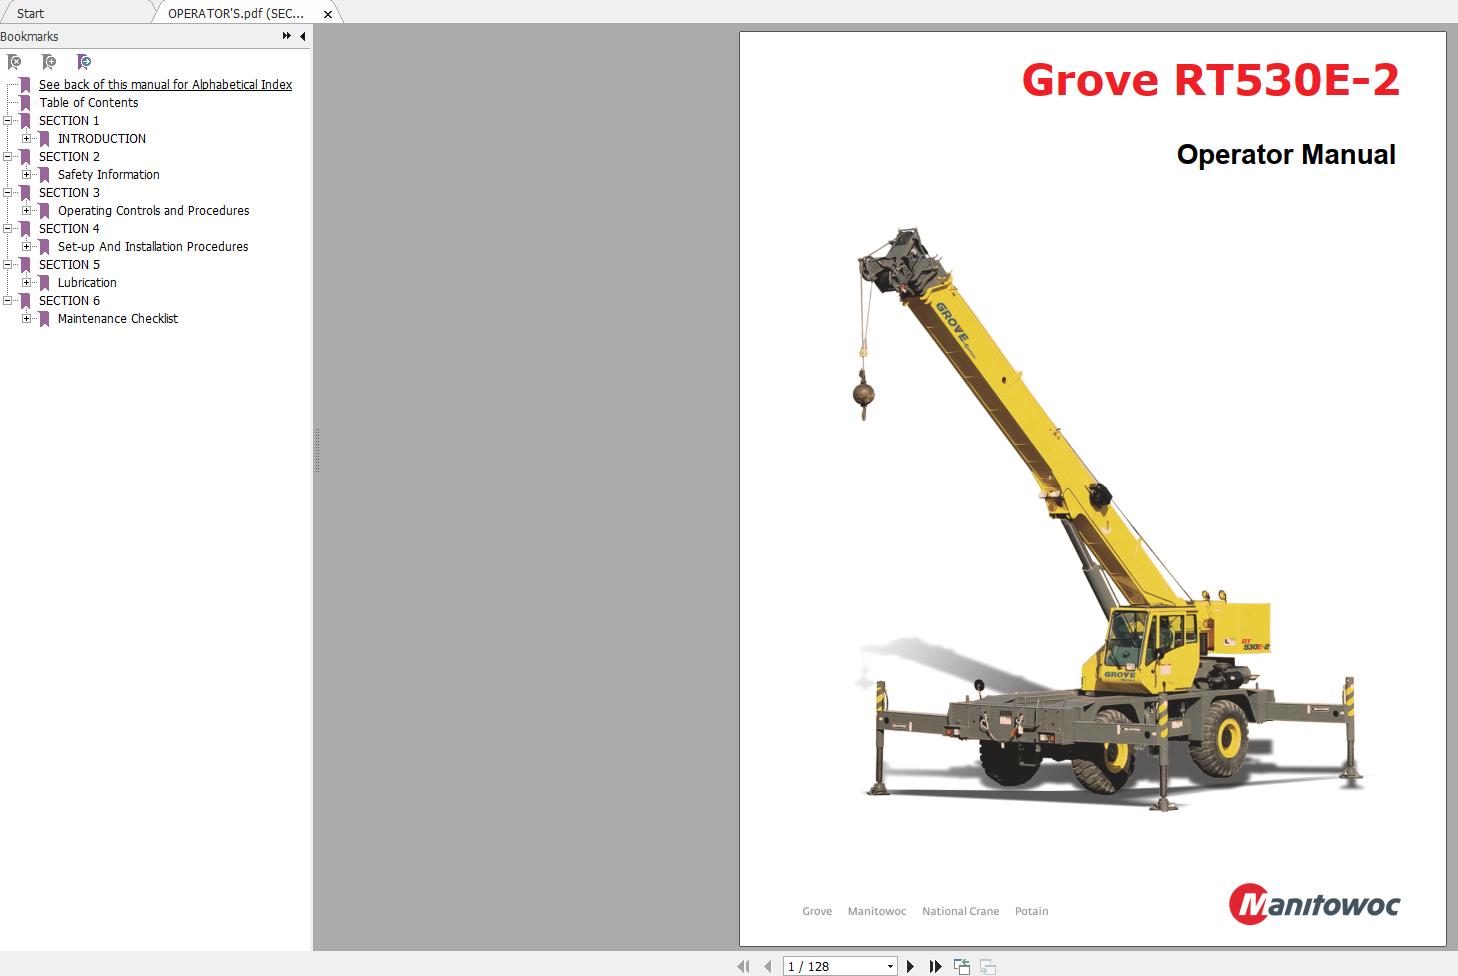Select the Operating Controls and Procedures bookmark
1458x976 pixels.
coord(153,211)
